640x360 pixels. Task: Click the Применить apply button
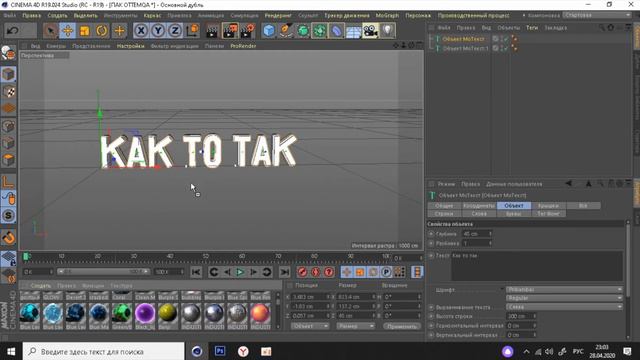pyautogui.click(x=402, y=326)
